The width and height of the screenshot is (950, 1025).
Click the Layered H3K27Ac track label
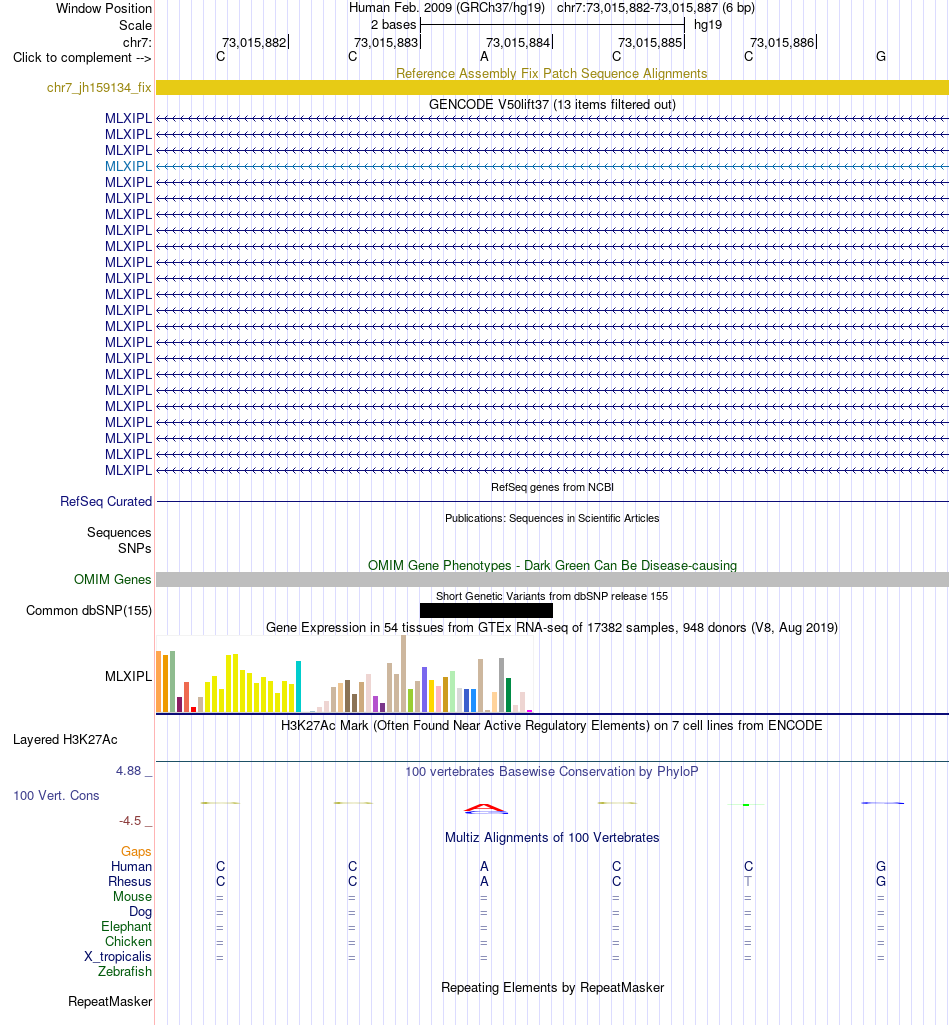point(65,739)
